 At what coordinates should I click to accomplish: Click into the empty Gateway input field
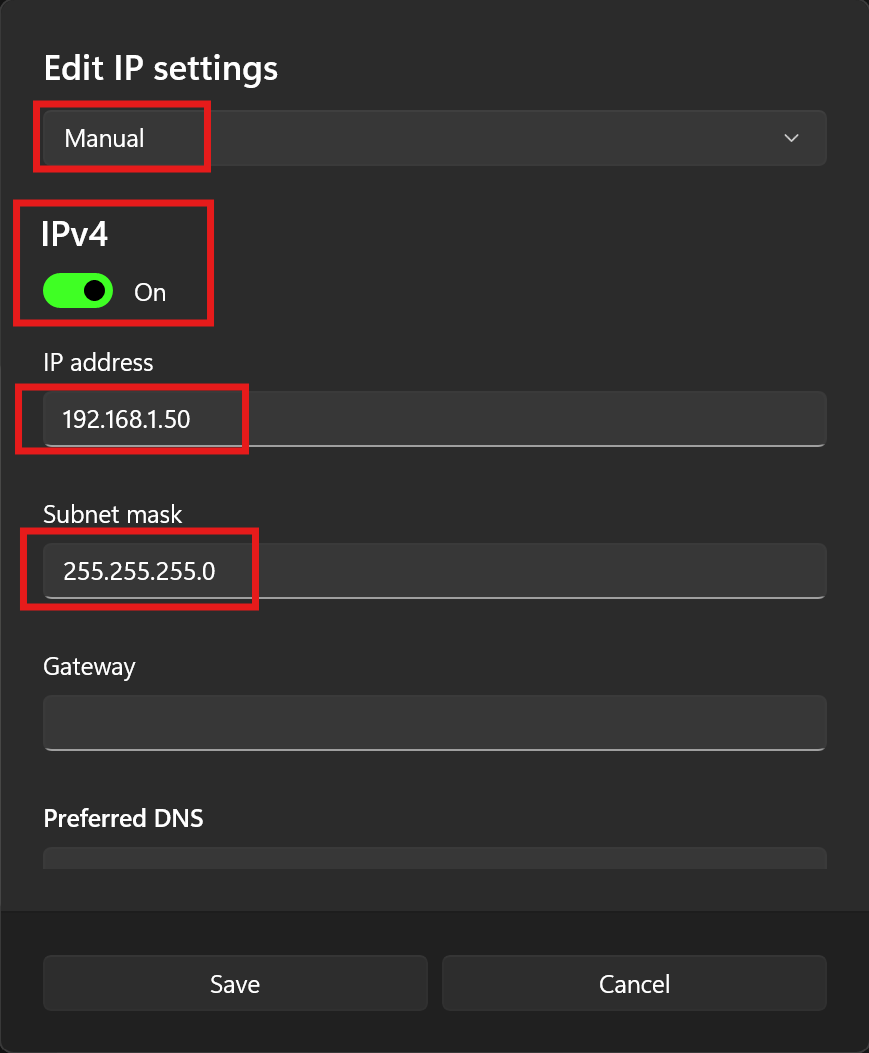(434, 723)
